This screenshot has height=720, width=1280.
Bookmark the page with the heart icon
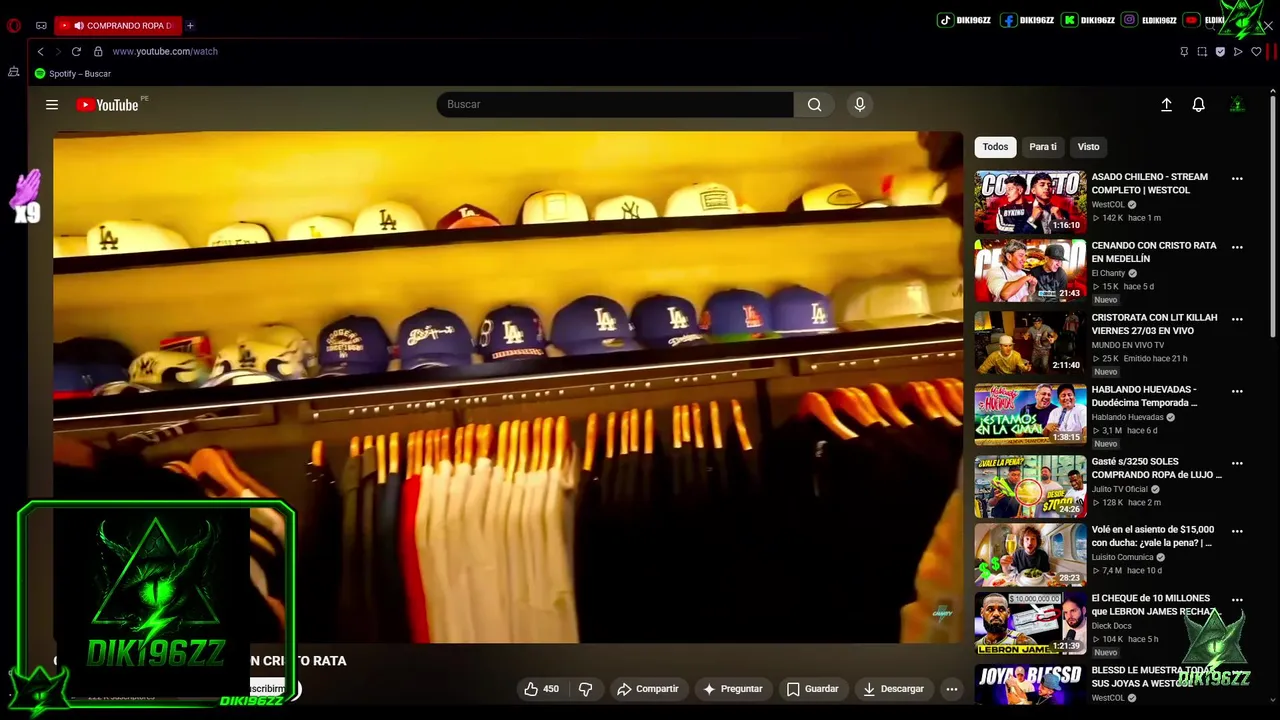click(1256, 51)
